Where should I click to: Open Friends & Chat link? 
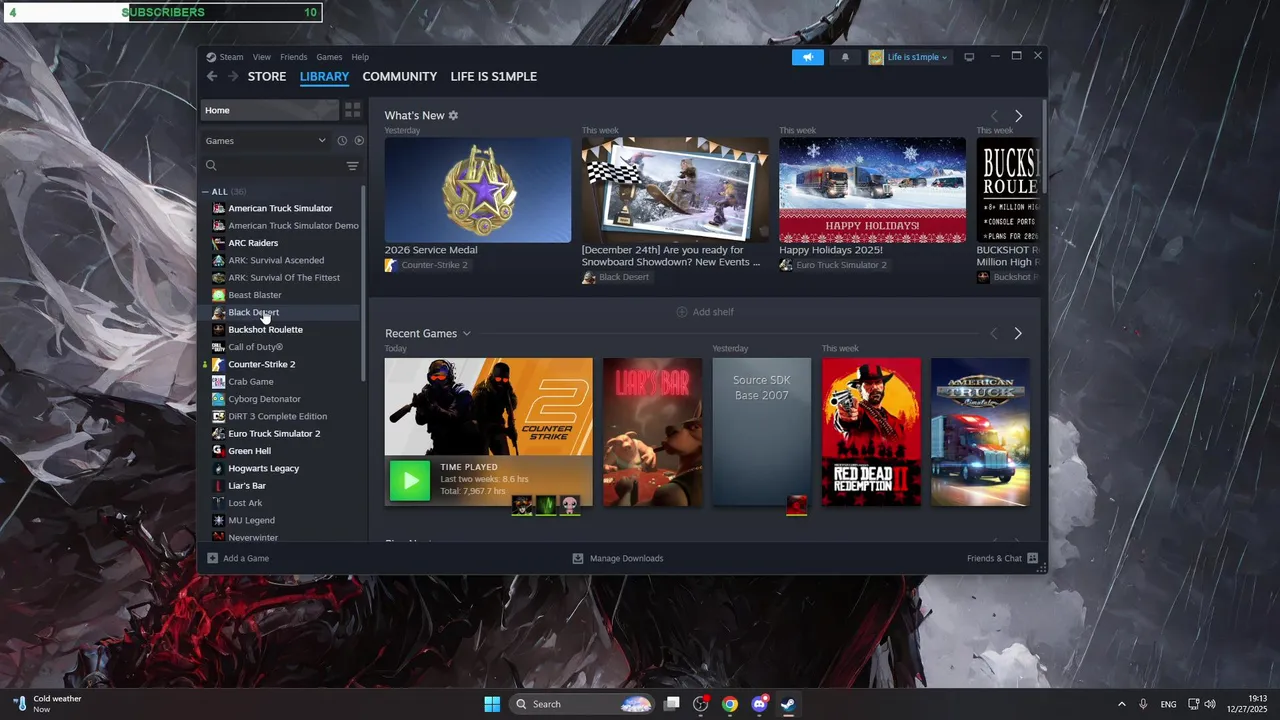[x=994, y=558]
